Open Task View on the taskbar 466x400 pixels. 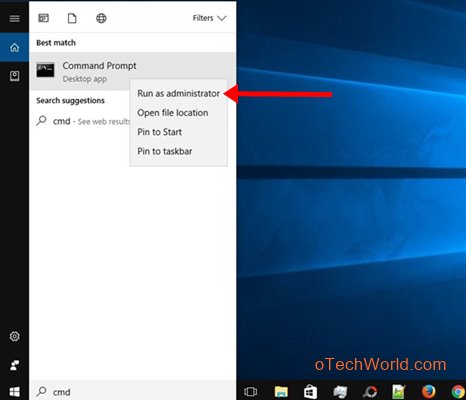tap(250, 391)
